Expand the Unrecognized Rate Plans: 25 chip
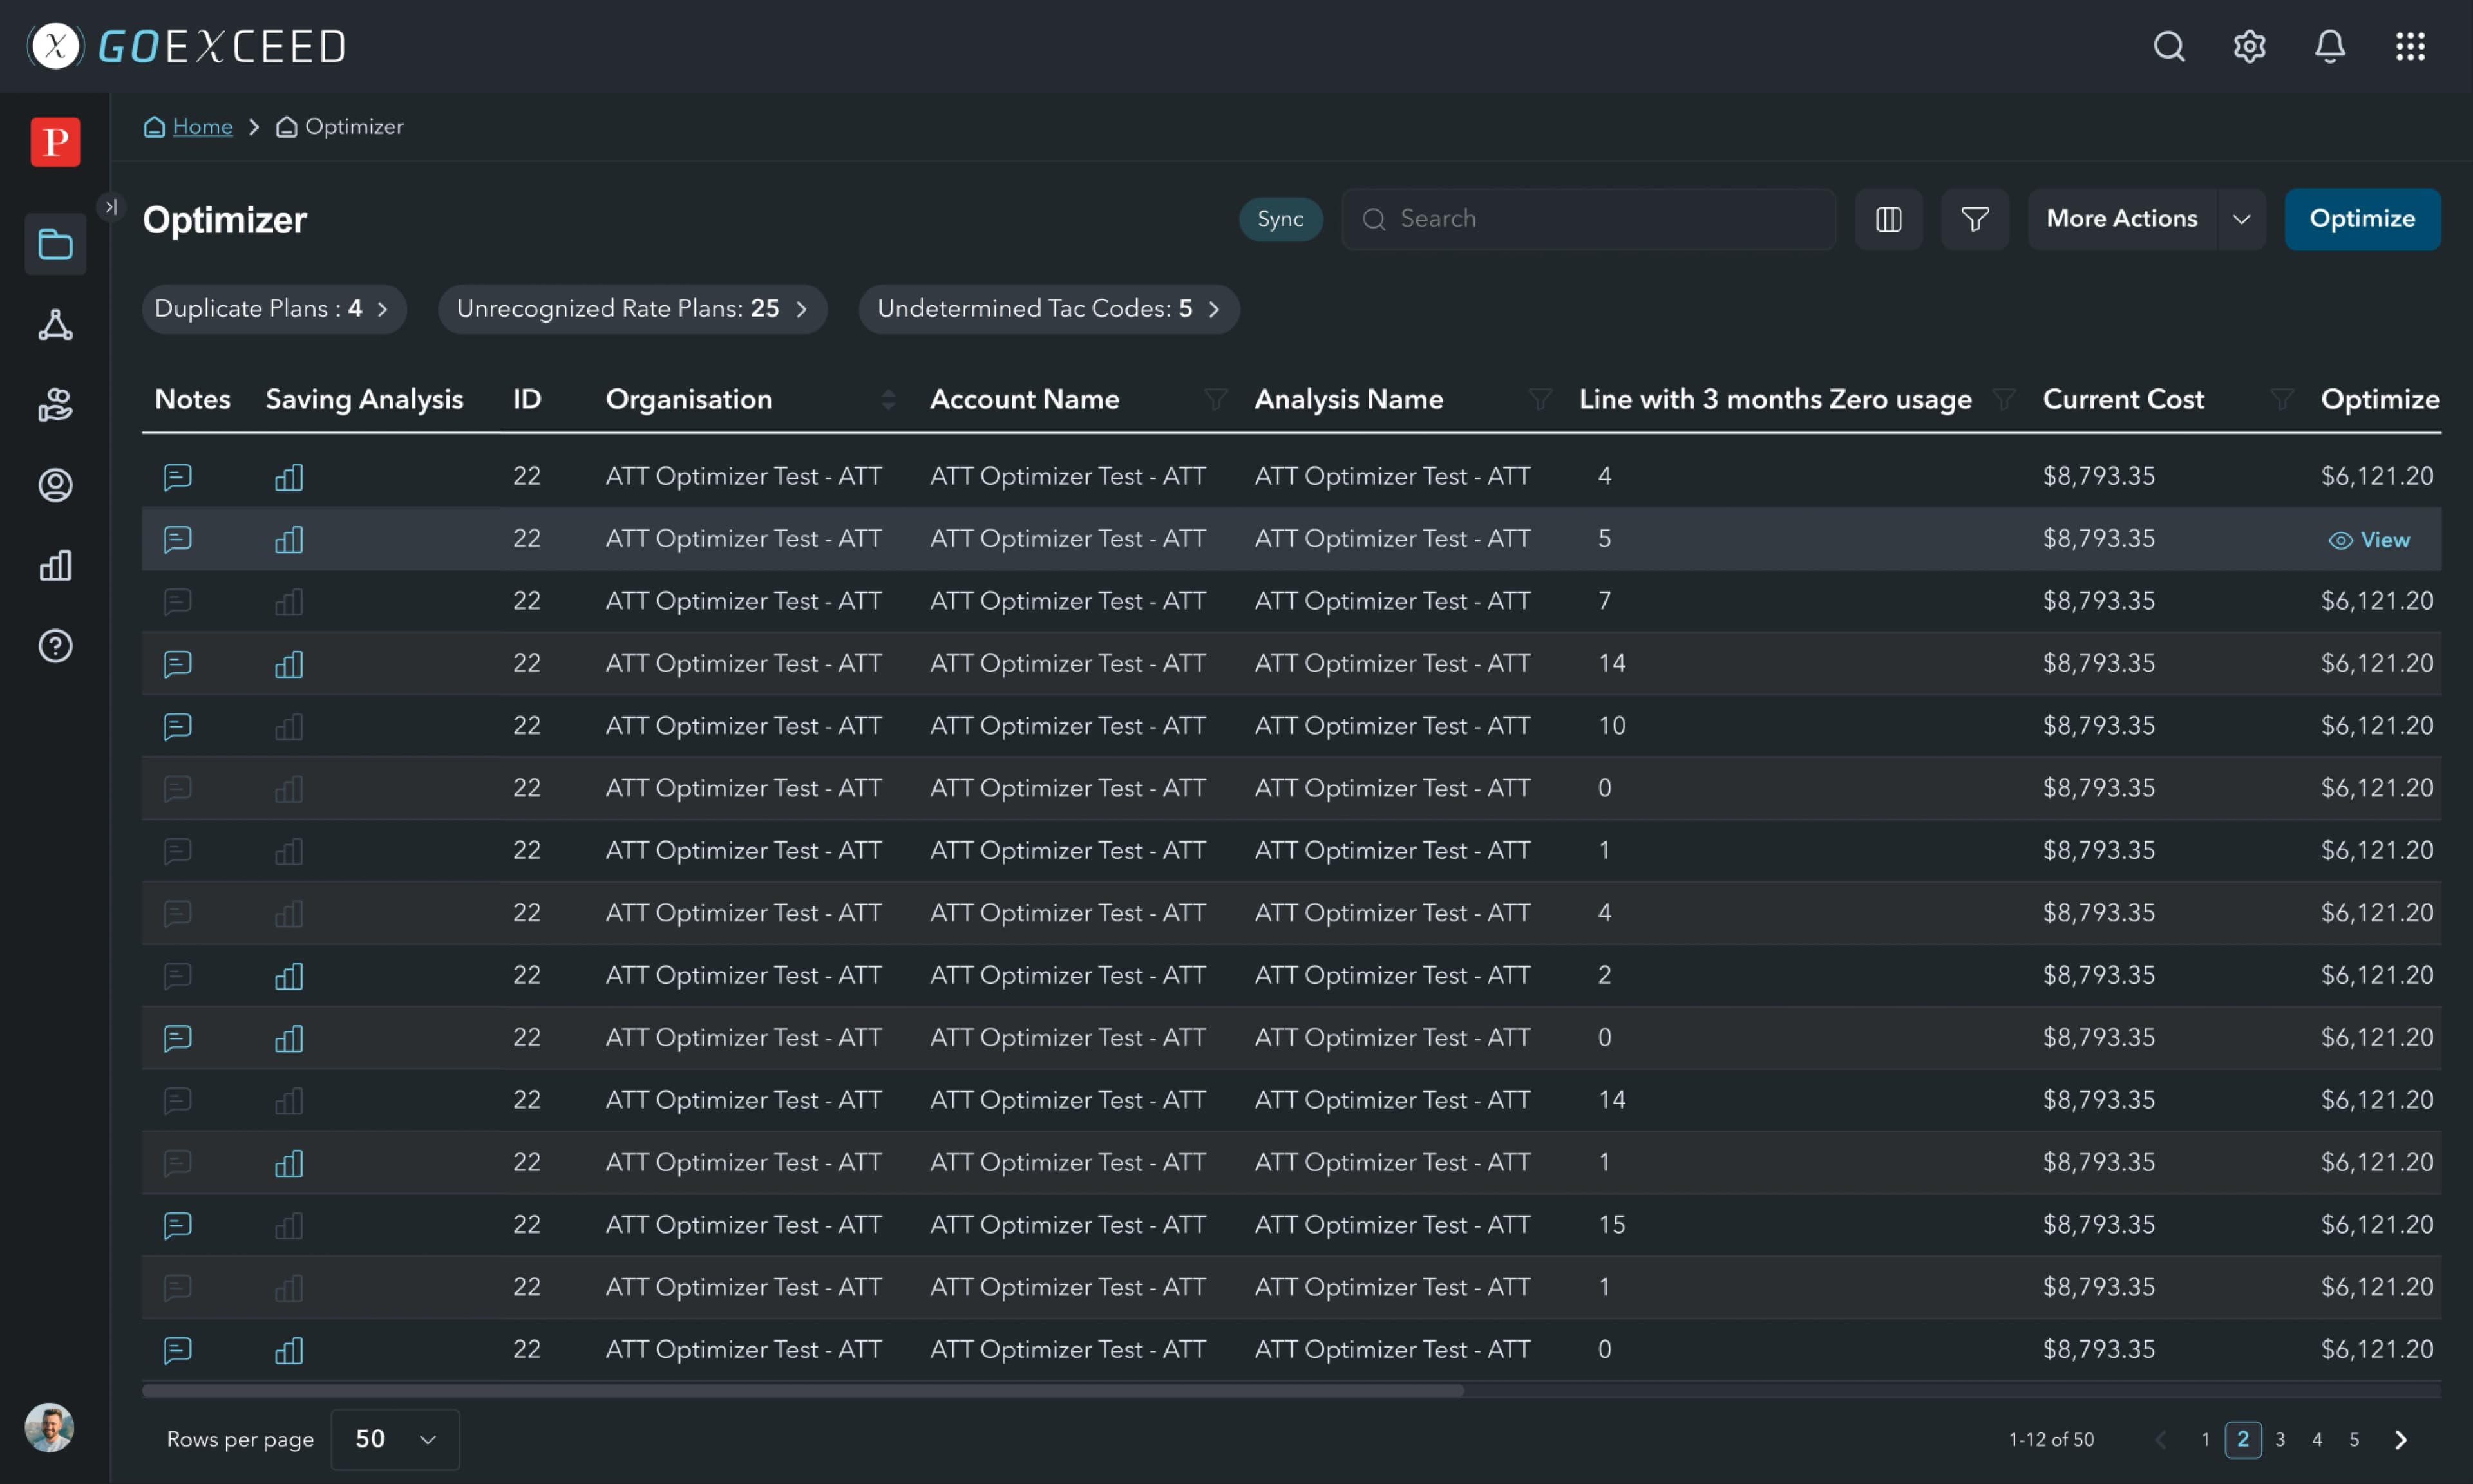Screen dimensions: 2473x1484 pyautogui.click(x=632, y=309)
